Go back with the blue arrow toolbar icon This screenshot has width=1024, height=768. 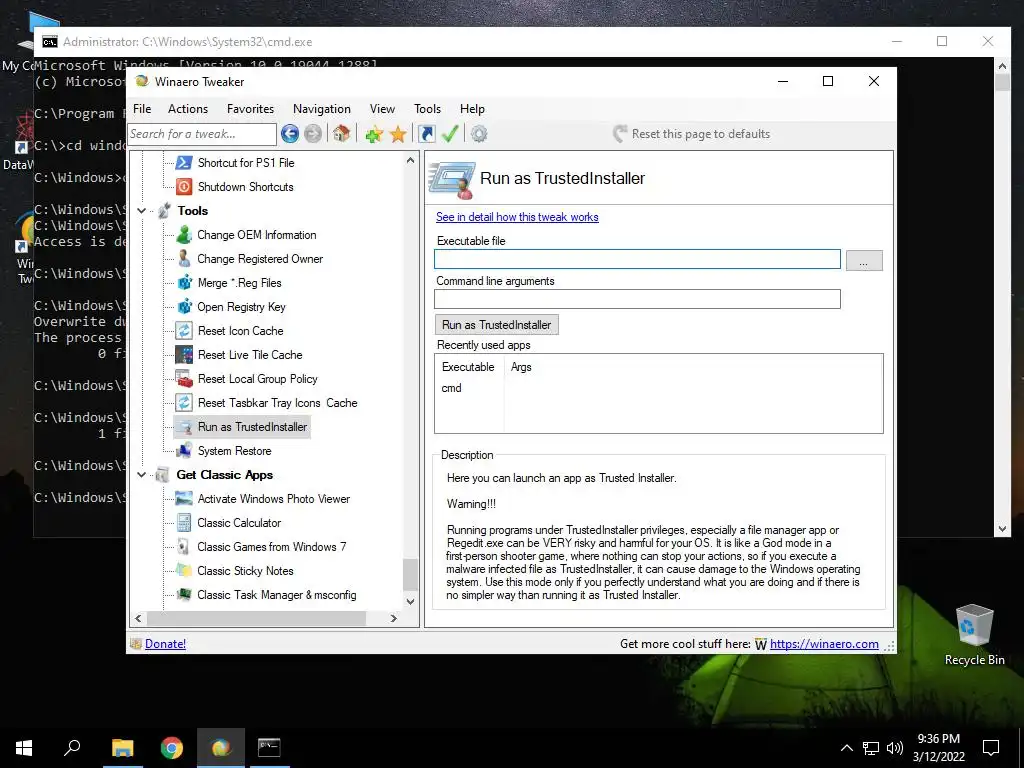point(290,134)
